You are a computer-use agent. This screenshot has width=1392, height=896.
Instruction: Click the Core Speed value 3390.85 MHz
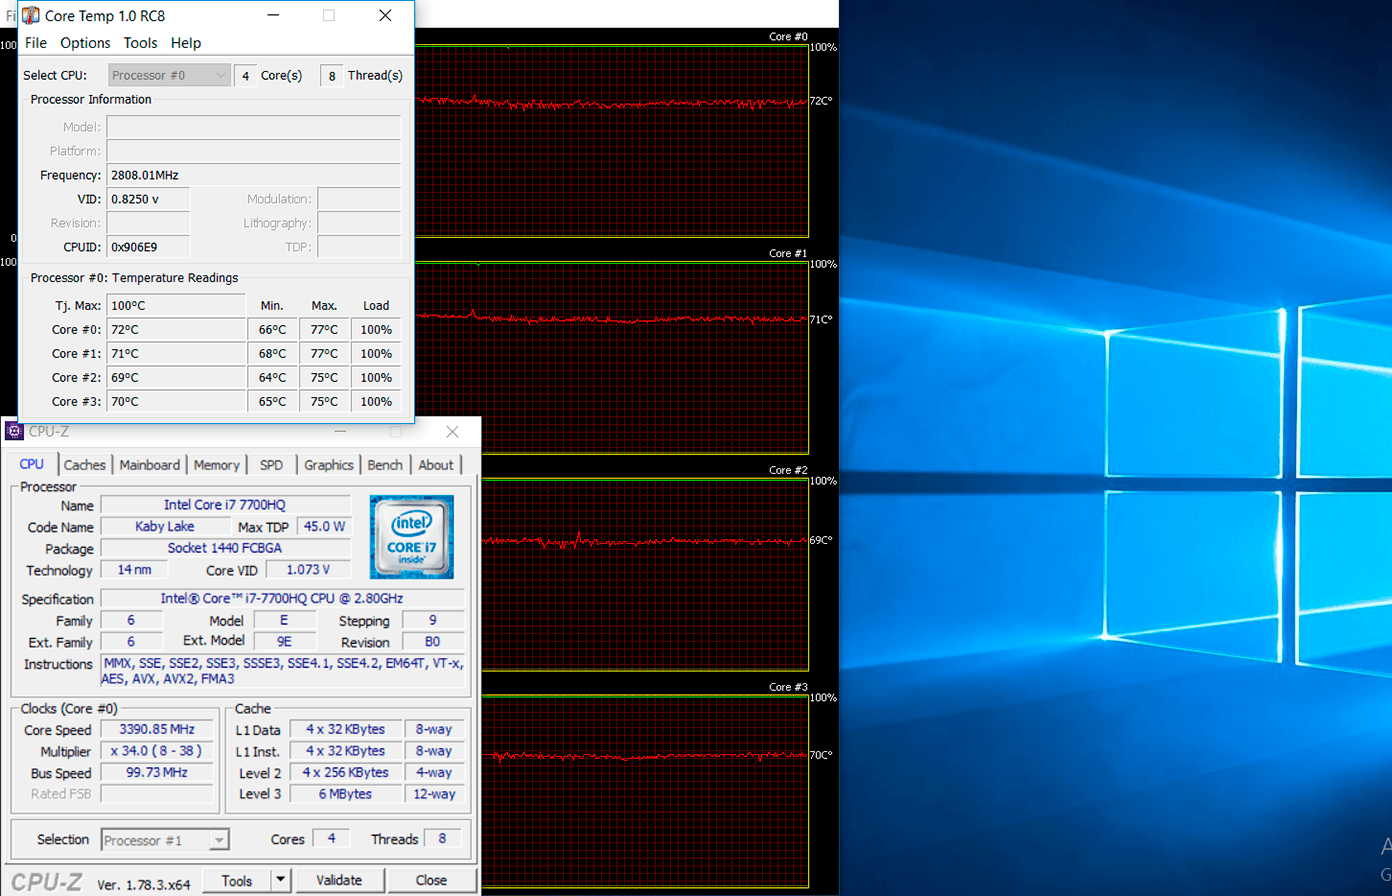pos(157,729)
